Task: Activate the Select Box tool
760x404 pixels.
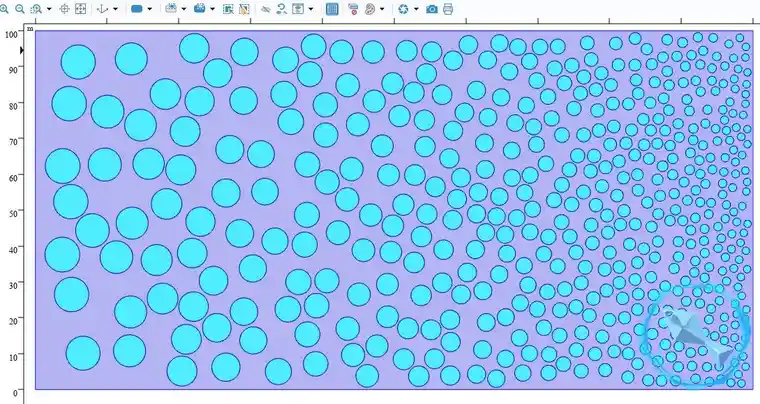Action: point(171,8)
